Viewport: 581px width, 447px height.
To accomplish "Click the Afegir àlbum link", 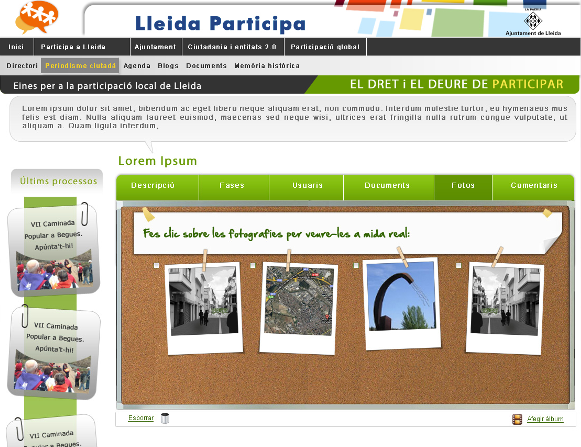I will (545, 419).
